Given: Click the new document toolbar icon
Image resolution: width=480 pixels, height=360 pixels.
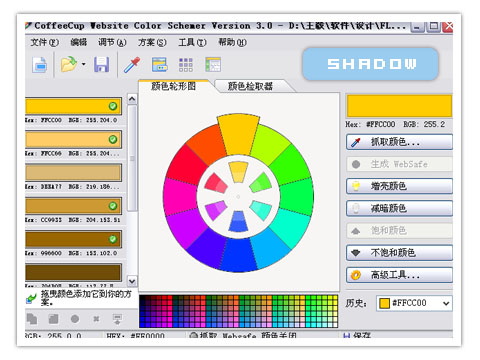Looking at the screenshot, I should click(40, 65).
